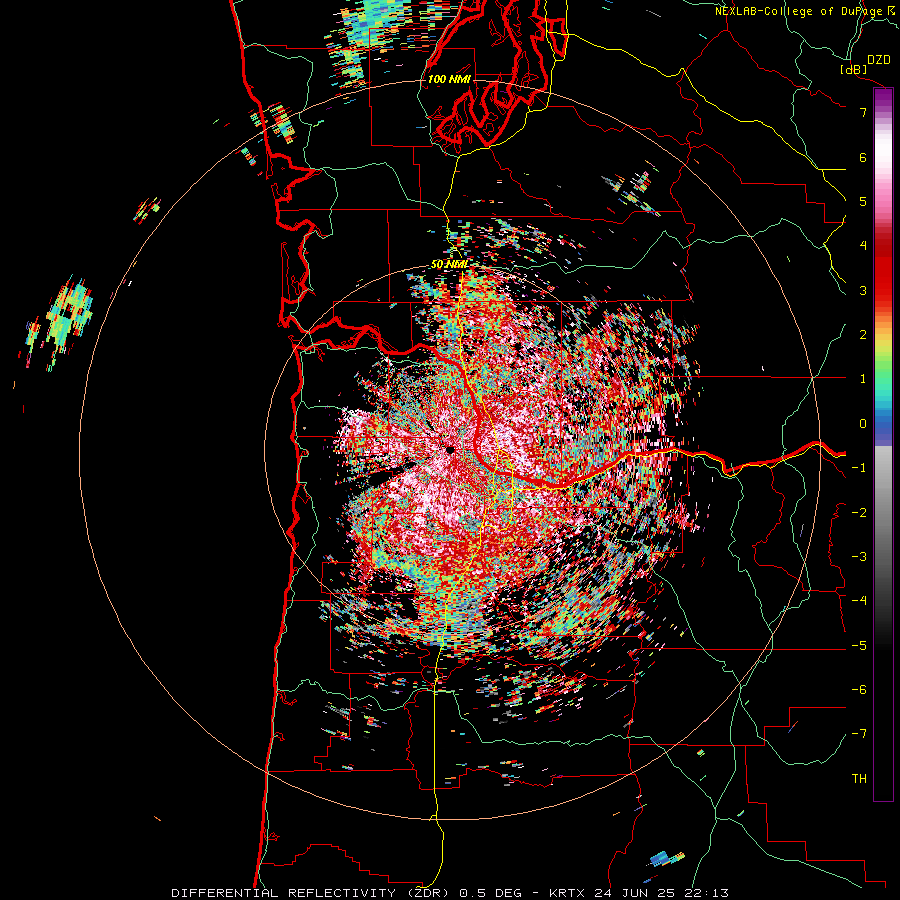Click the TH label under the scale
Viewport: 900px width, 900px height.
point(859,778)
